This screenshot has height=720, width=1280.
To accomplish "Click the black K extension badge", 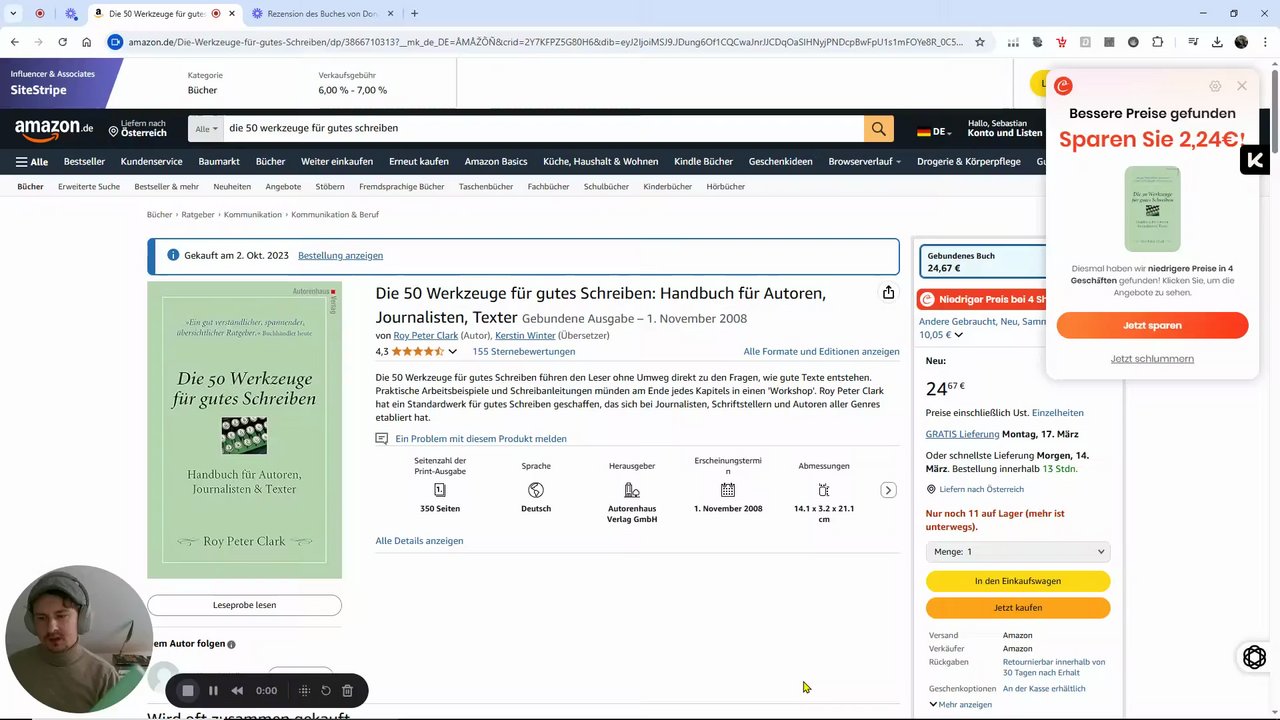I will pos(1255,160).
